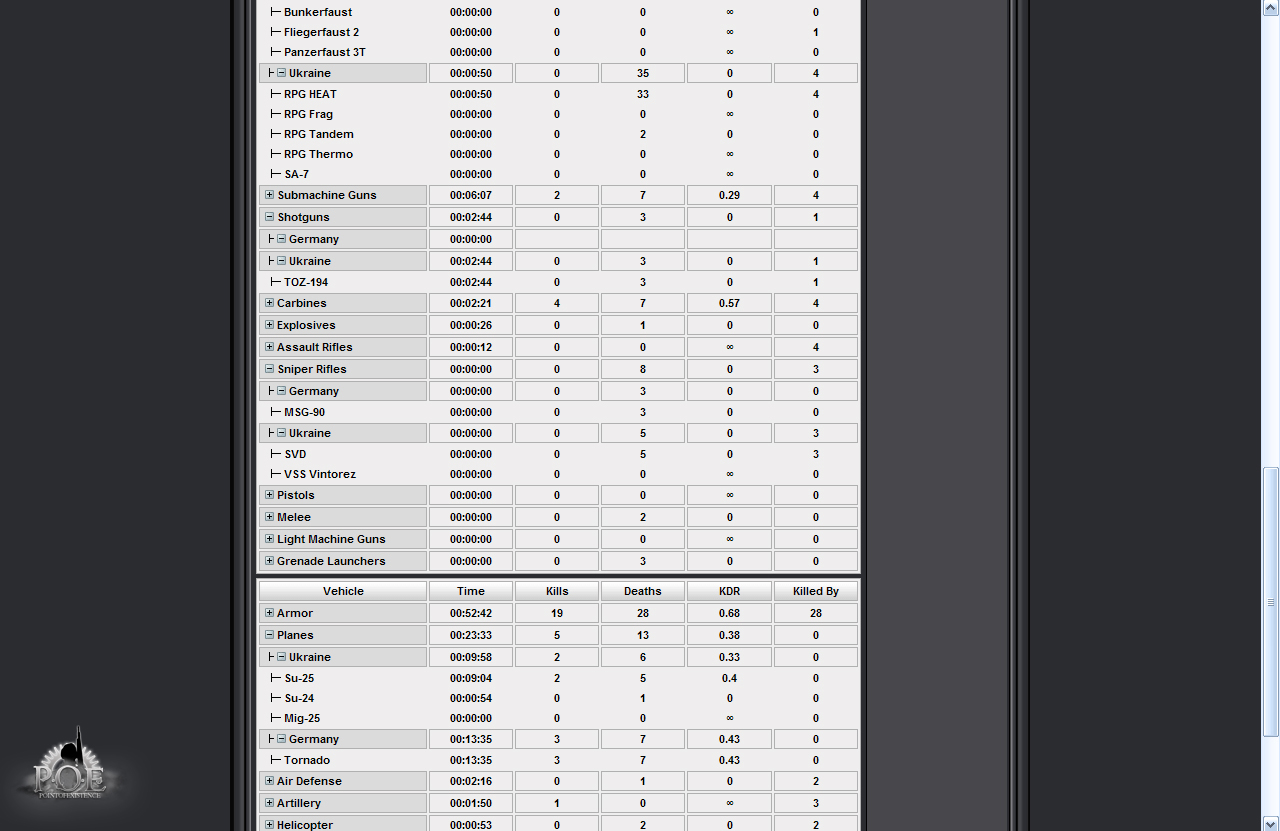Expand the Light Machine Guns row
This screenshot has height=831, width=1280.
point(270,539)
